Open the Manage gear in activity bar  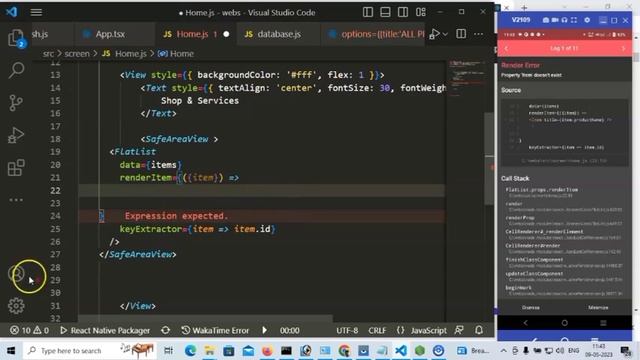[16, 306]
